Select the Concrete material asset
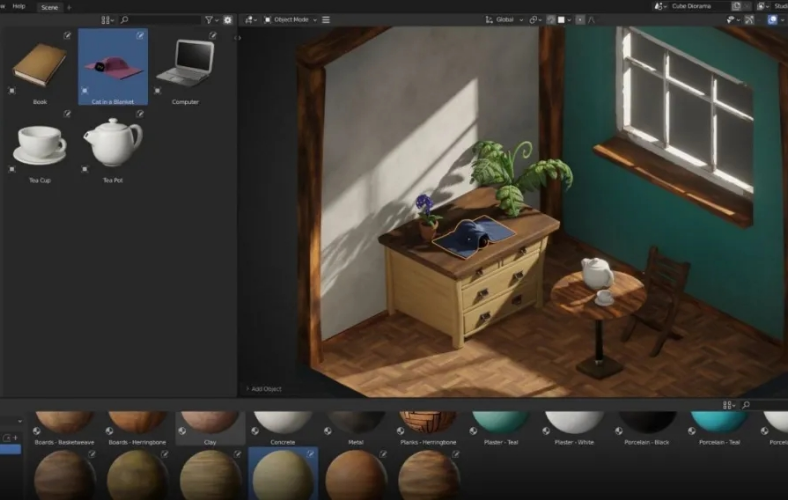The height and width of the screenshot is (500, 788). pos(282,428)
